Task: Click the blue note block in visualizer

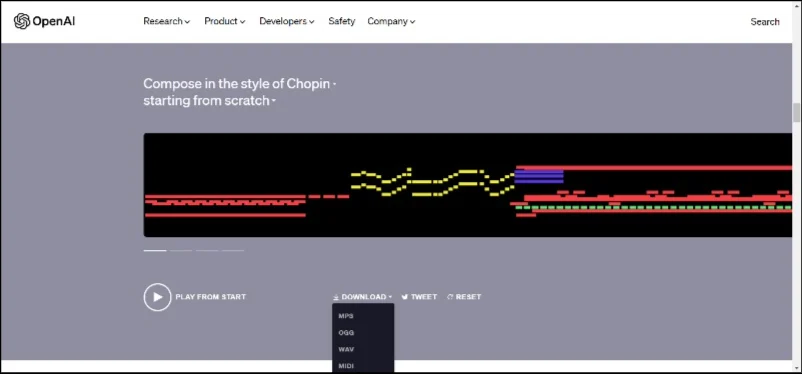Action: pyautogui.click(x=539, y=177)
